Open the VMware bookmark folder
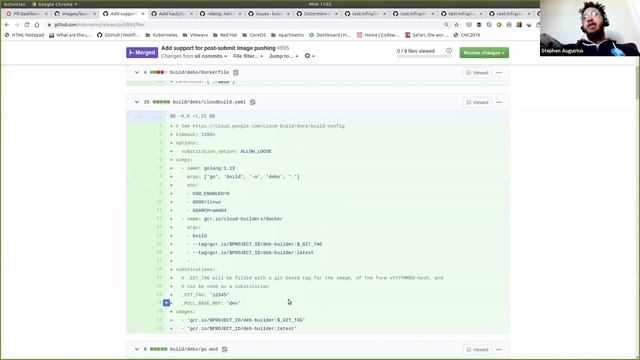 tap(196, 35)
